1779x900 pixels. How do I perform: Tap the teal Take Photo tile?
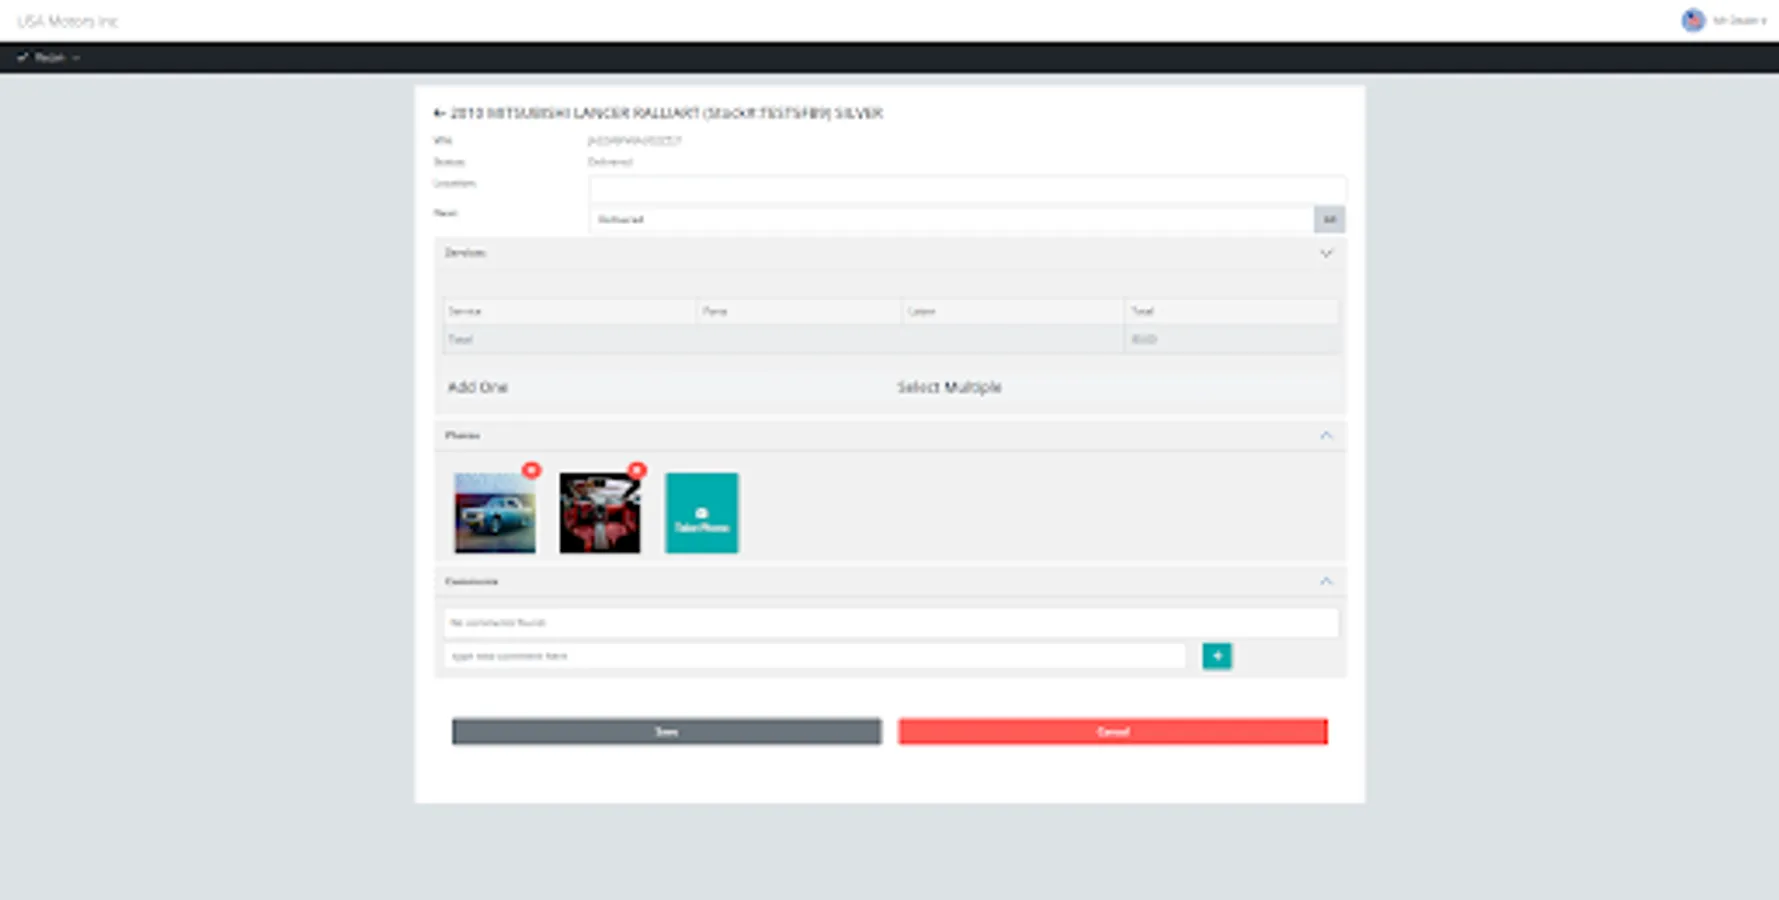tap(702, 513)
